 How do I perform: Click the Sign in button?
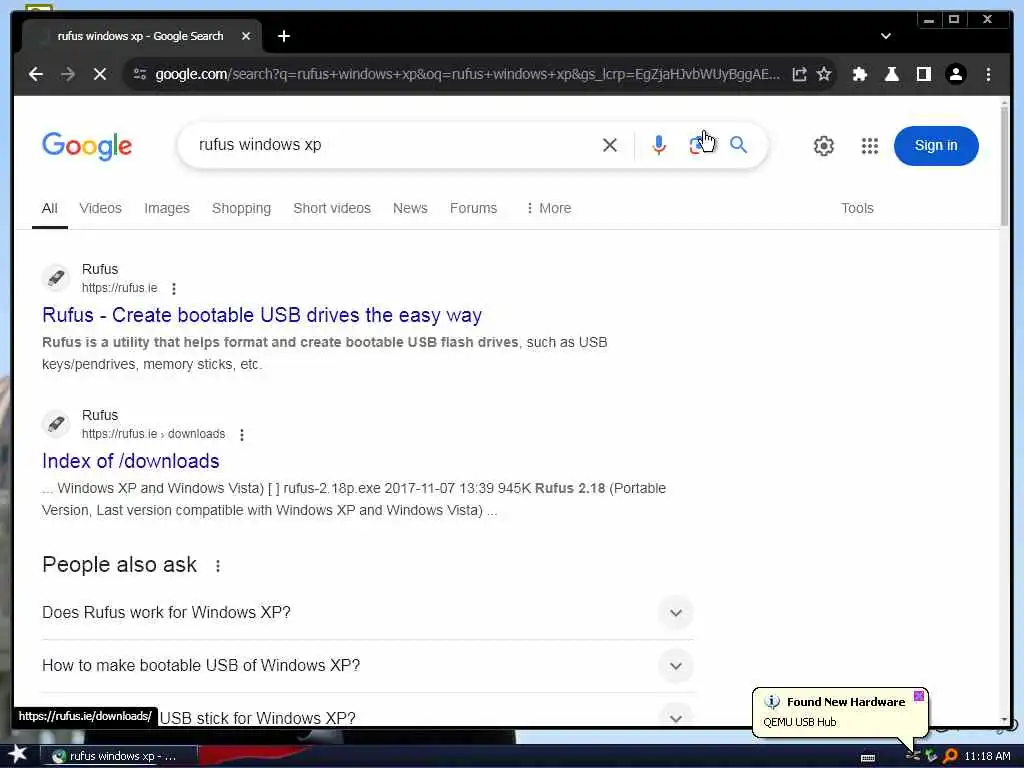click(936, 146)
